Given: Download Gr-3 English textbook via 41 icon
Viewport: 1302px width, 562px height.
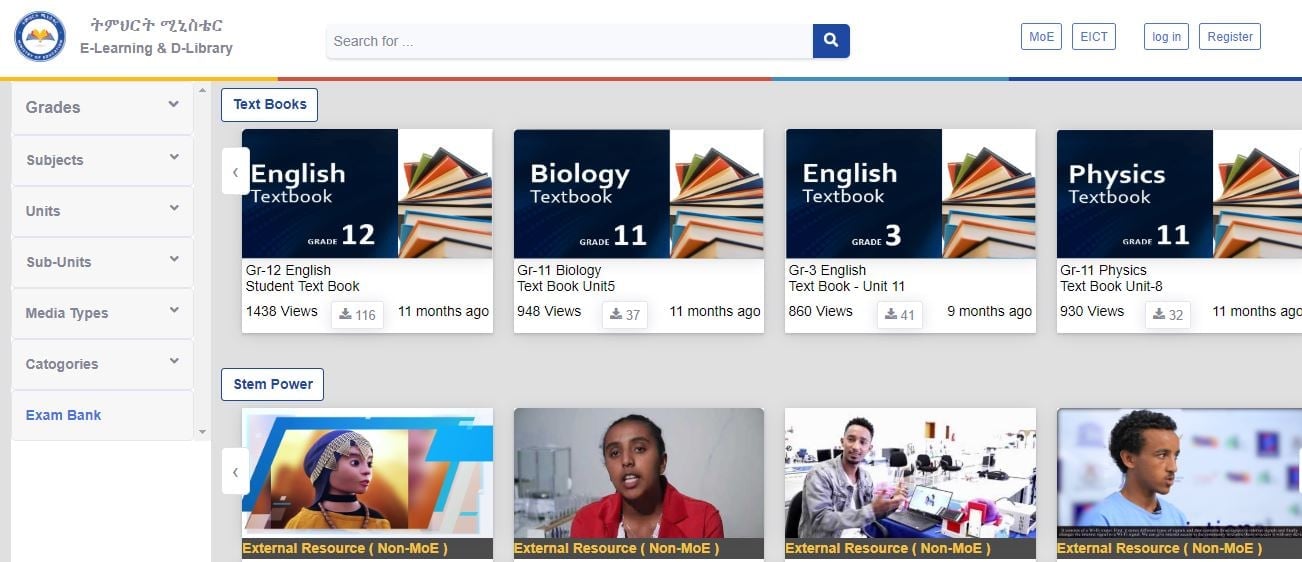Looking at the screenshot, I should (900, 315).
